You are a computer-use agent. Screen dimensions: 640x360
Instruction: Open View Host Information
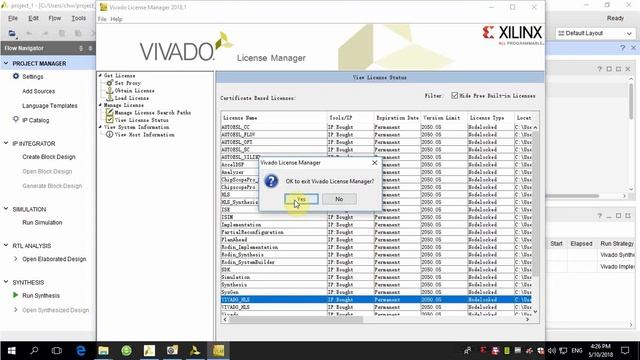[x=144, y=135]
